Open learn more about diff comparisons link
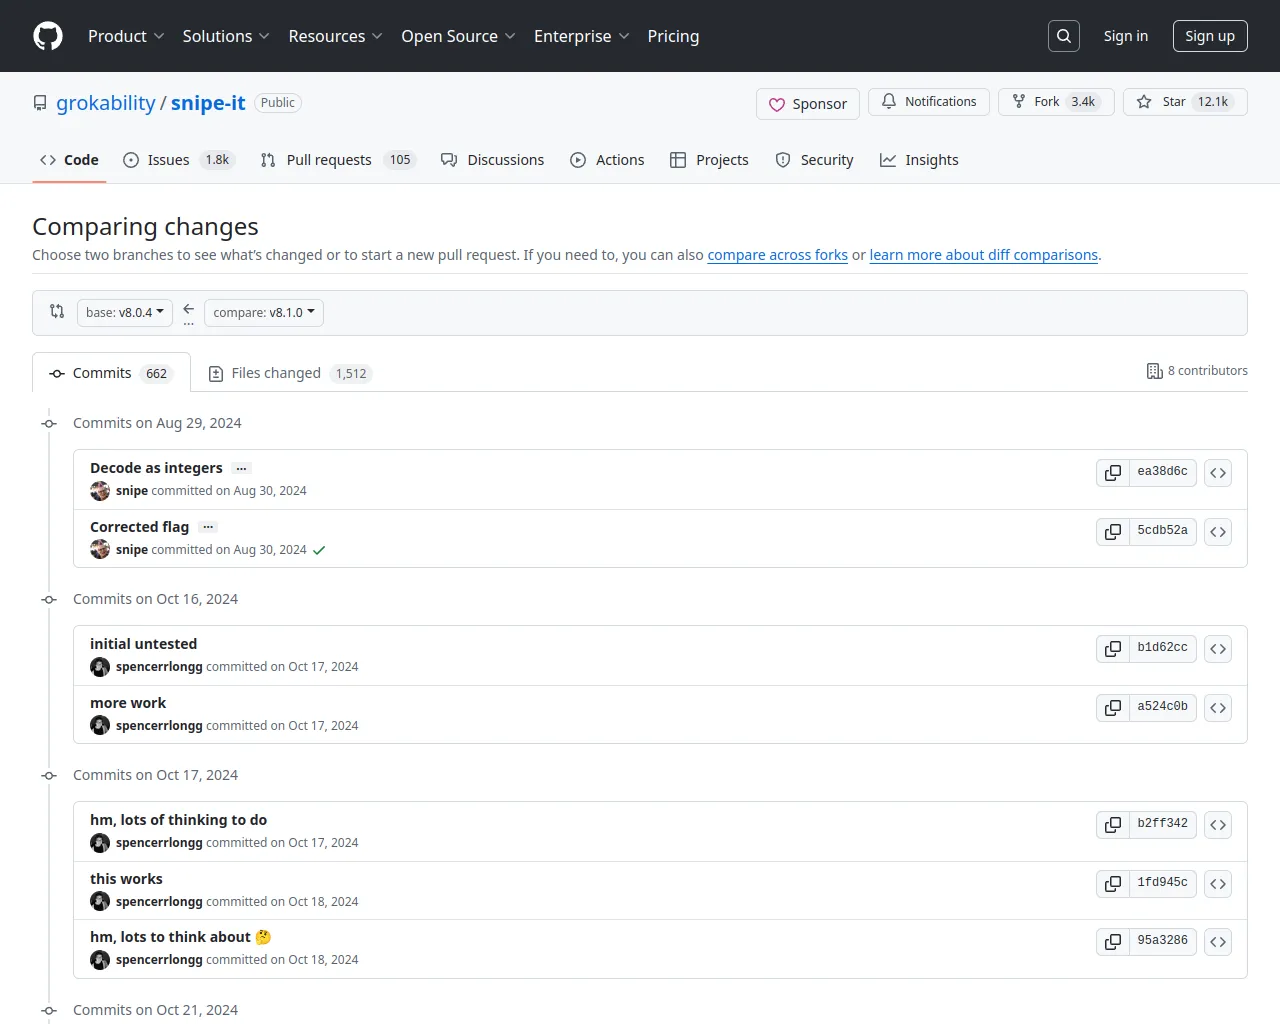Screen dimensions: 1280x1024 pyautogui.click(x=983, y=255)
